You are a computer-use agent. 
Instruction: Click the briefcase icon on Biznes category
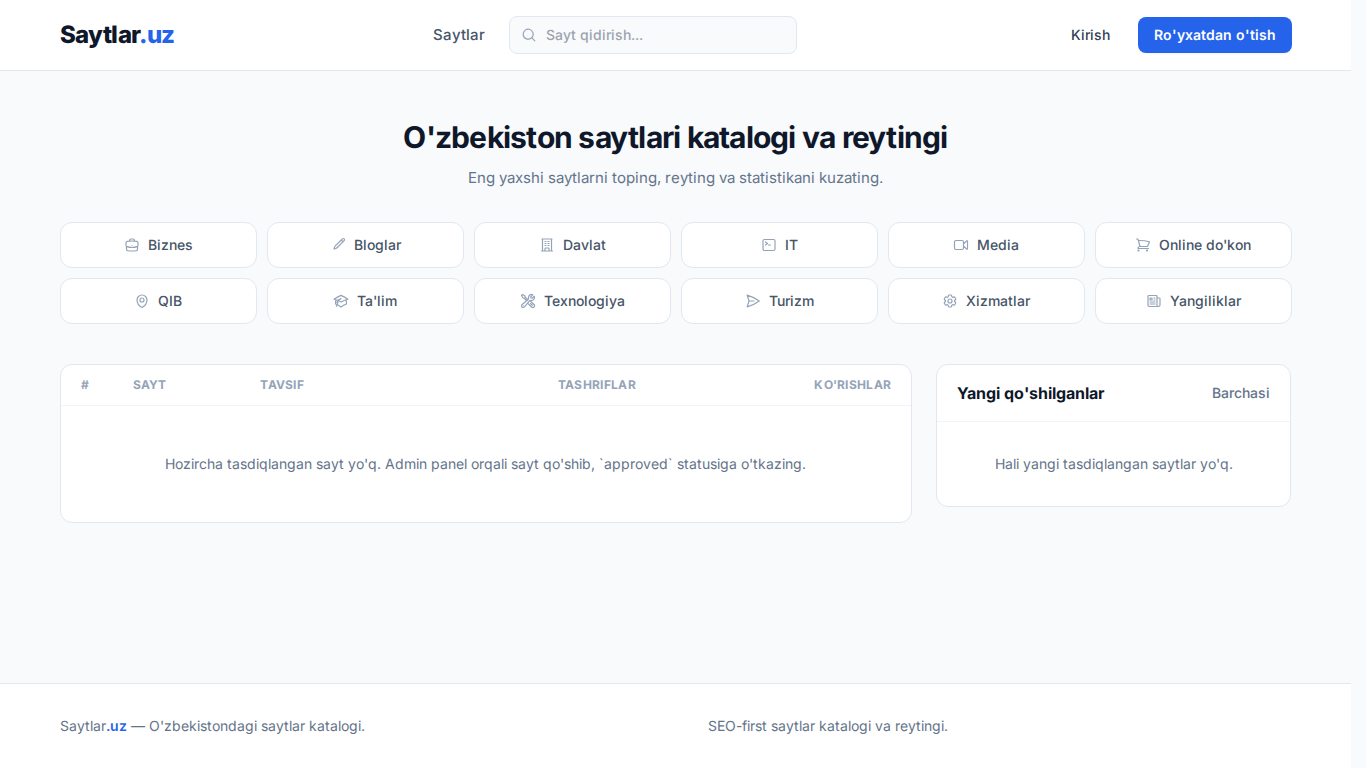132,245
